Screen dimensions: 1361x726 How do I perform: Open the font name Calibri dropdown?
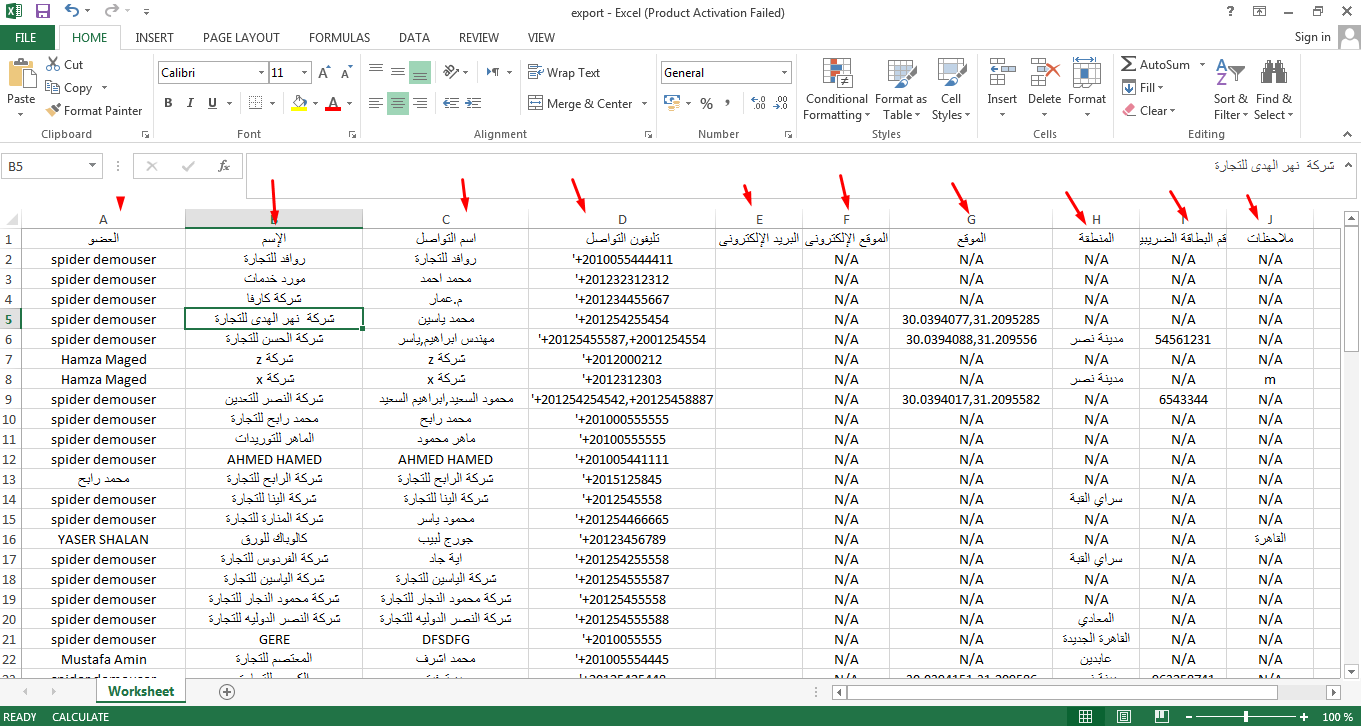point(261,73)
